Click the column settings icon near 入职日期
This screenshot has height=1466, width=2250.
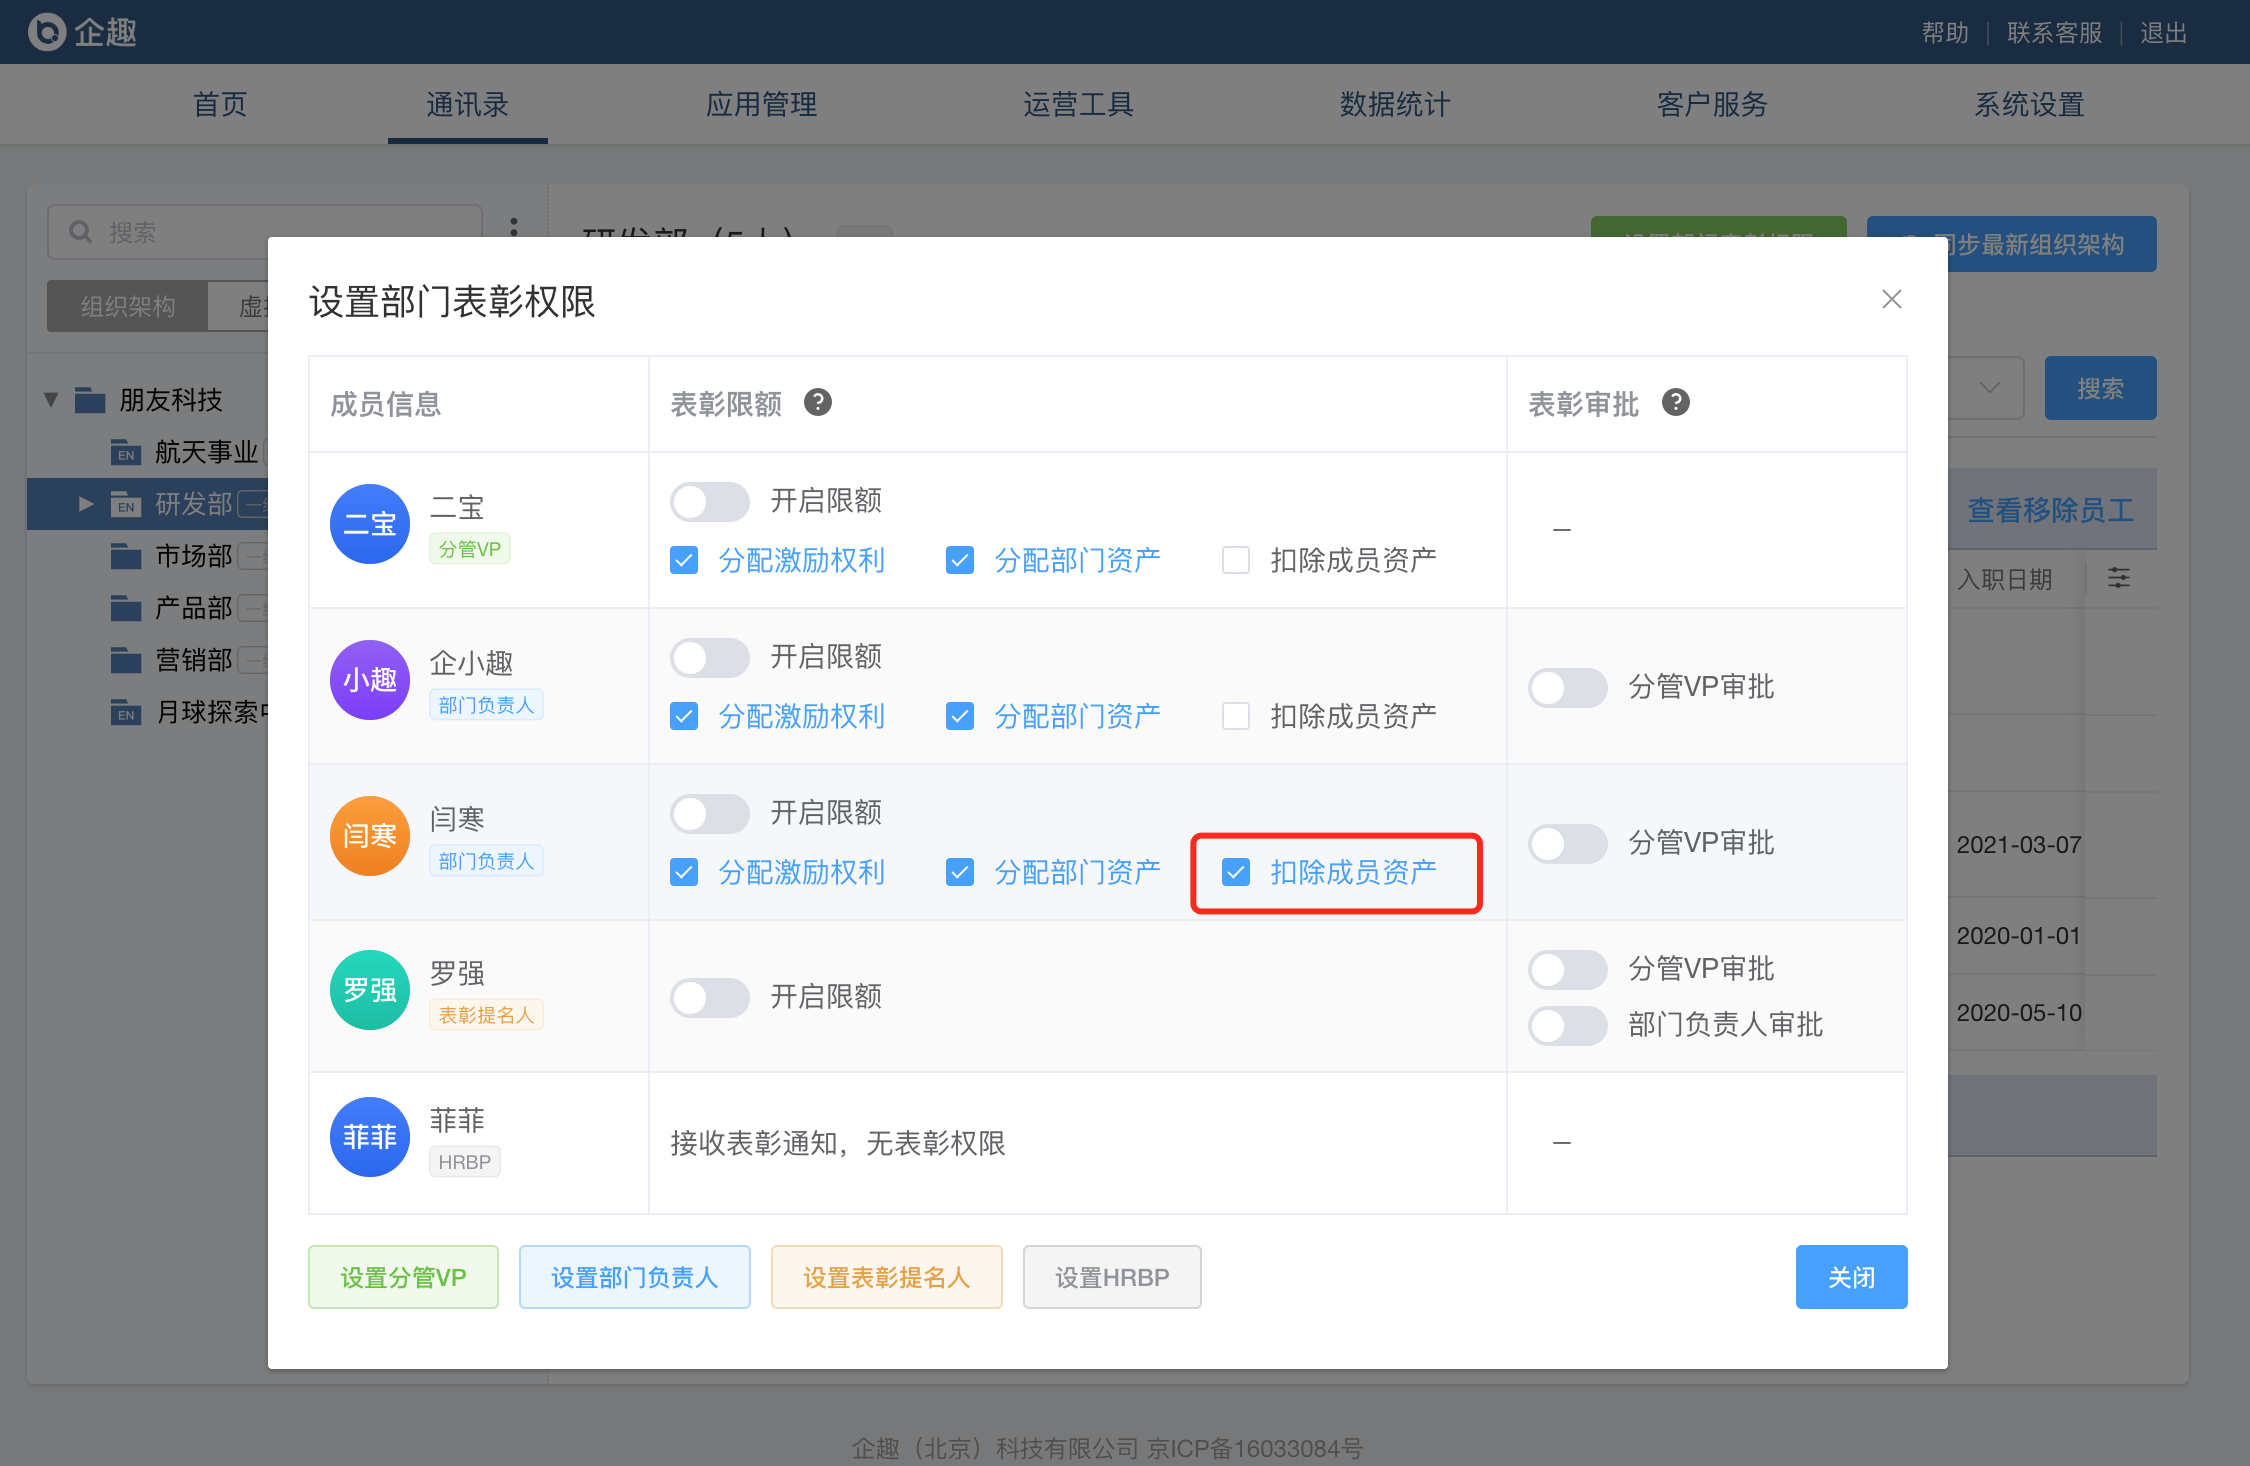tap(2119, 578)
